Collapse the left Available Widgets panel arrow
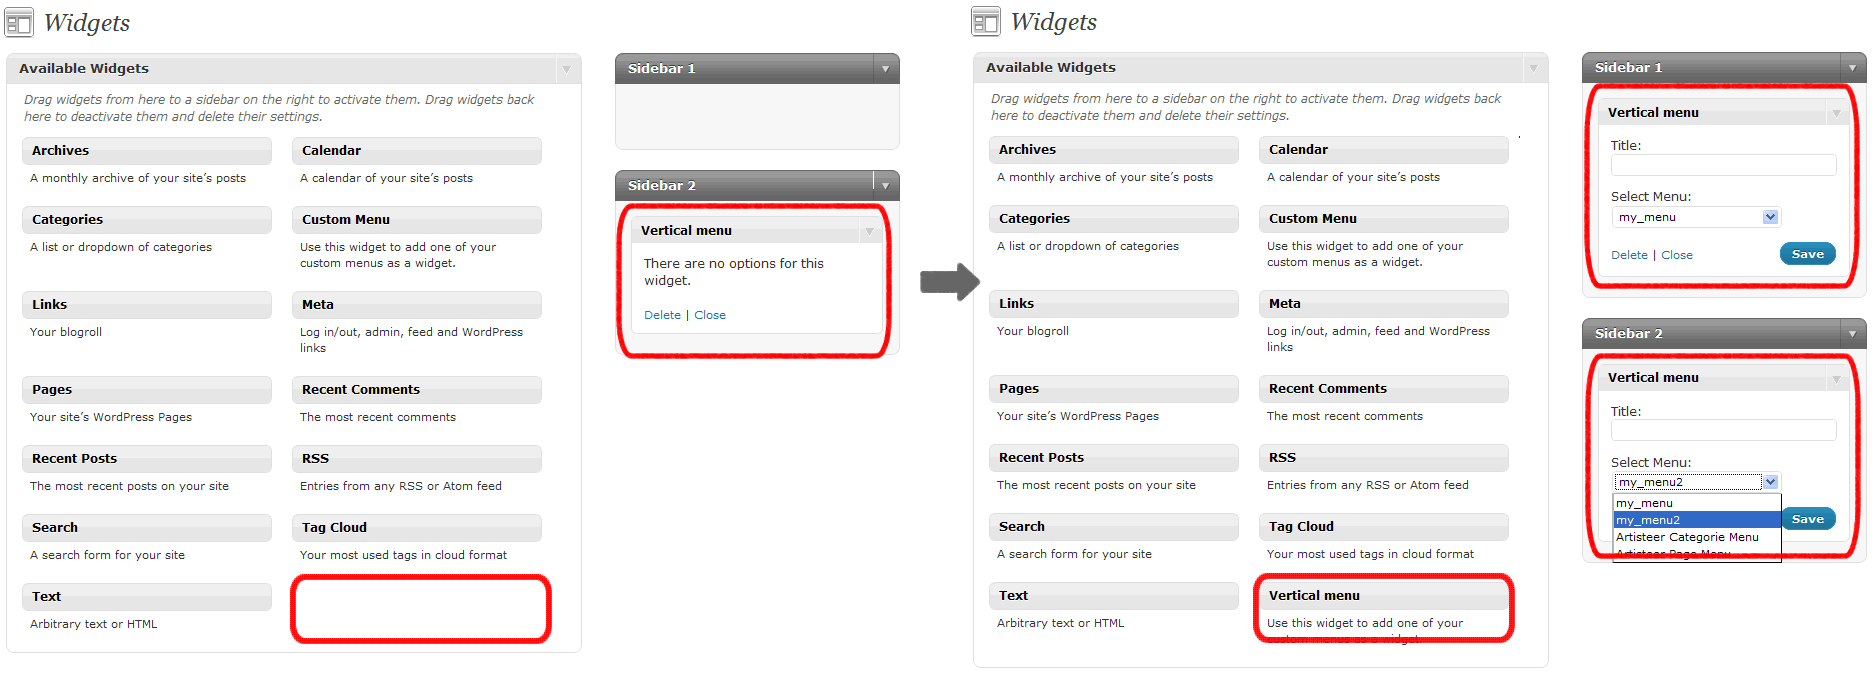The image size is (1876, 673). [x=566, y=69]
